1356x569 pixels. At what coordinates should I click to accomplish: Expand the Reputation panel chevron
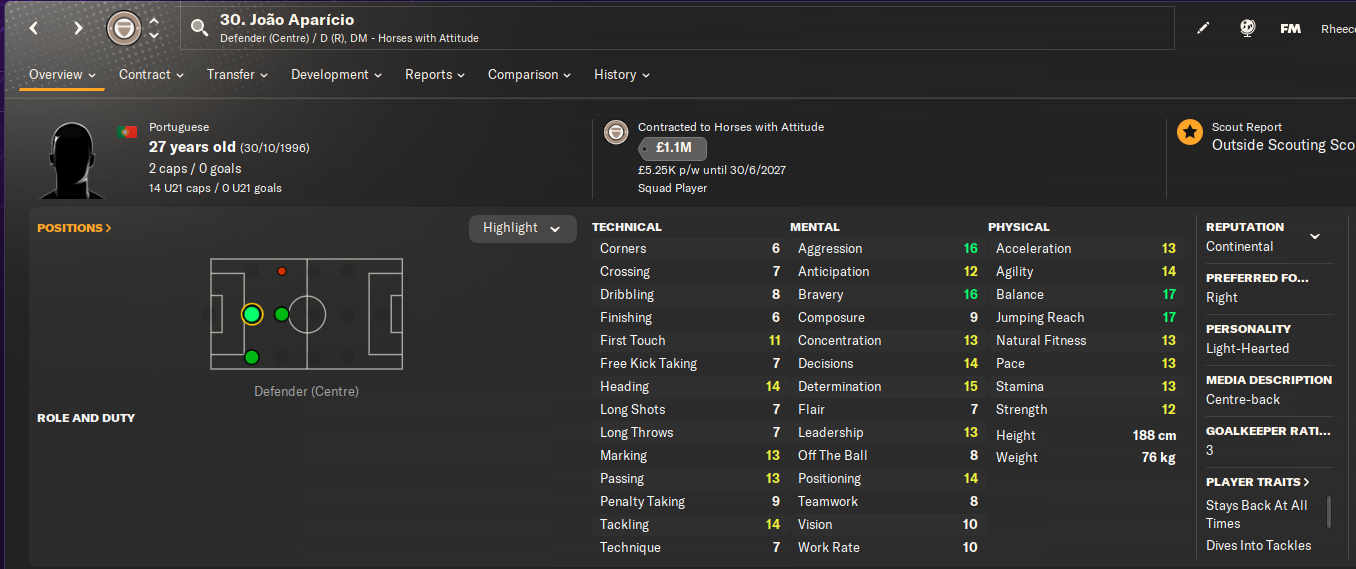[x=1315, y=236]
